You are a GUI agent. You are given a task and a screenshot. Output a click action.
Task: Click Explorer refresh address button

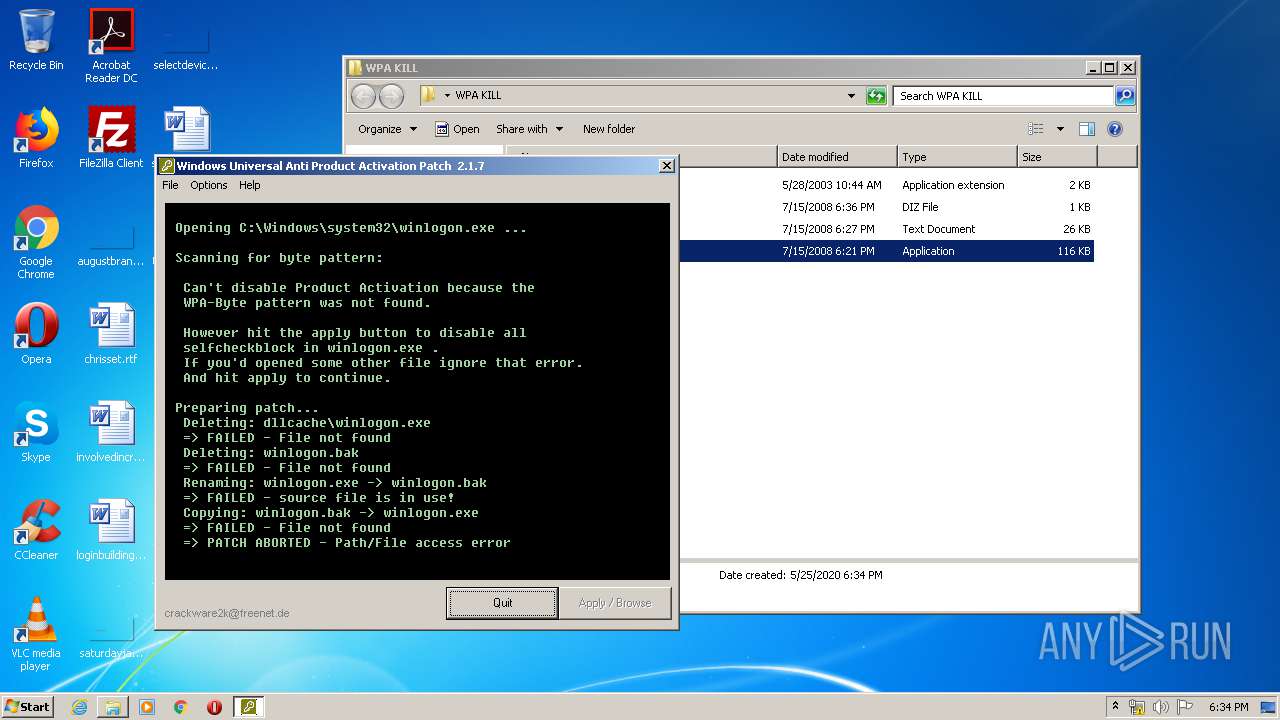click(876, 96)
